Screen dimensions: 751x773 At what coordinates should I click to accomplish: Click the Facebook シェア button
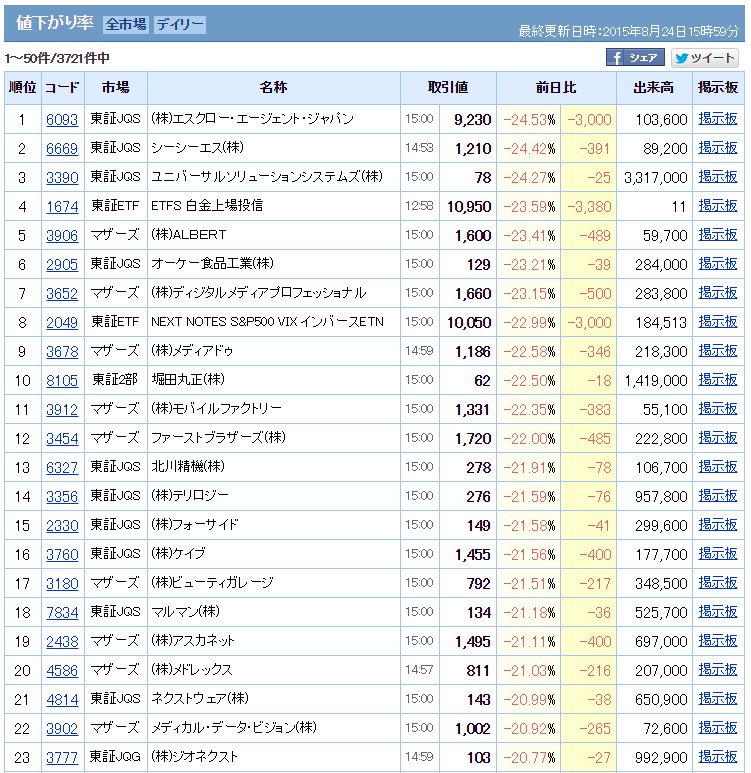coord(635,58)
